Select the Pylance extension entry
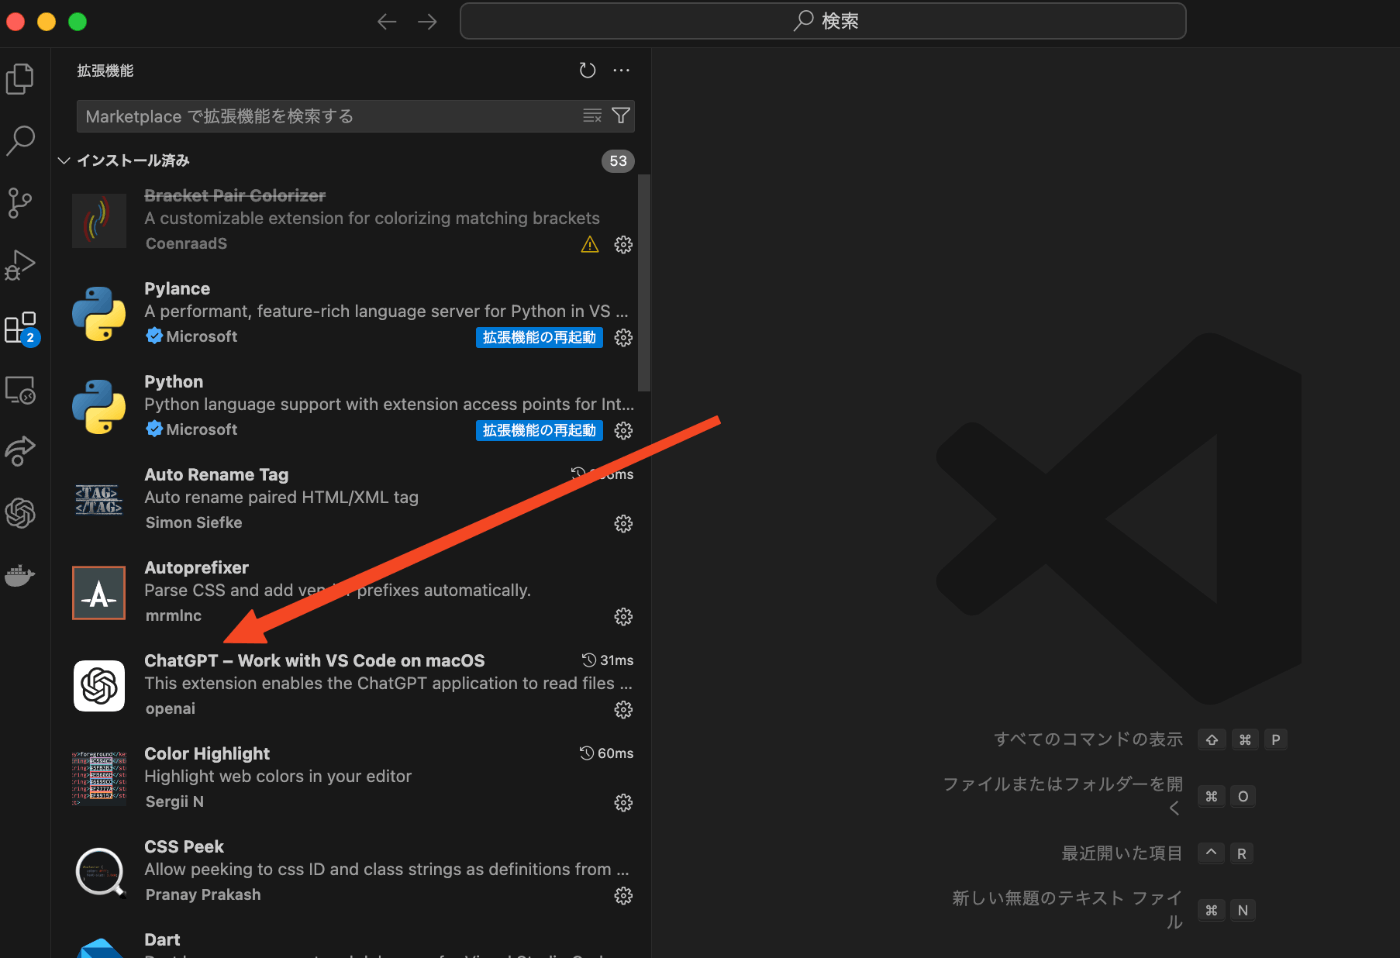The width and height of the screenshot is (1400, 958). click(345, 313)
